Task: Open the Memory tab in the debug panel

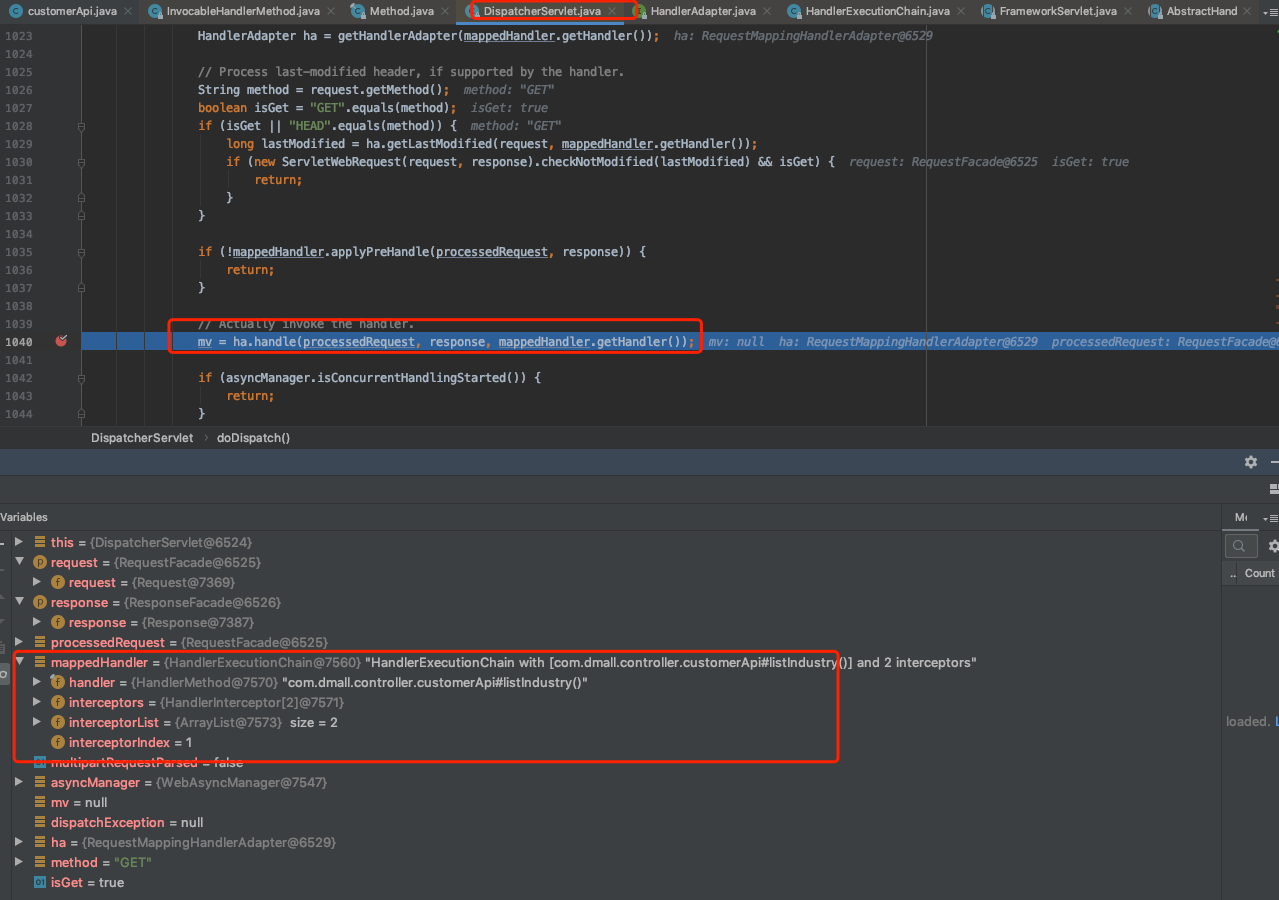Action: click(1240, 517)
